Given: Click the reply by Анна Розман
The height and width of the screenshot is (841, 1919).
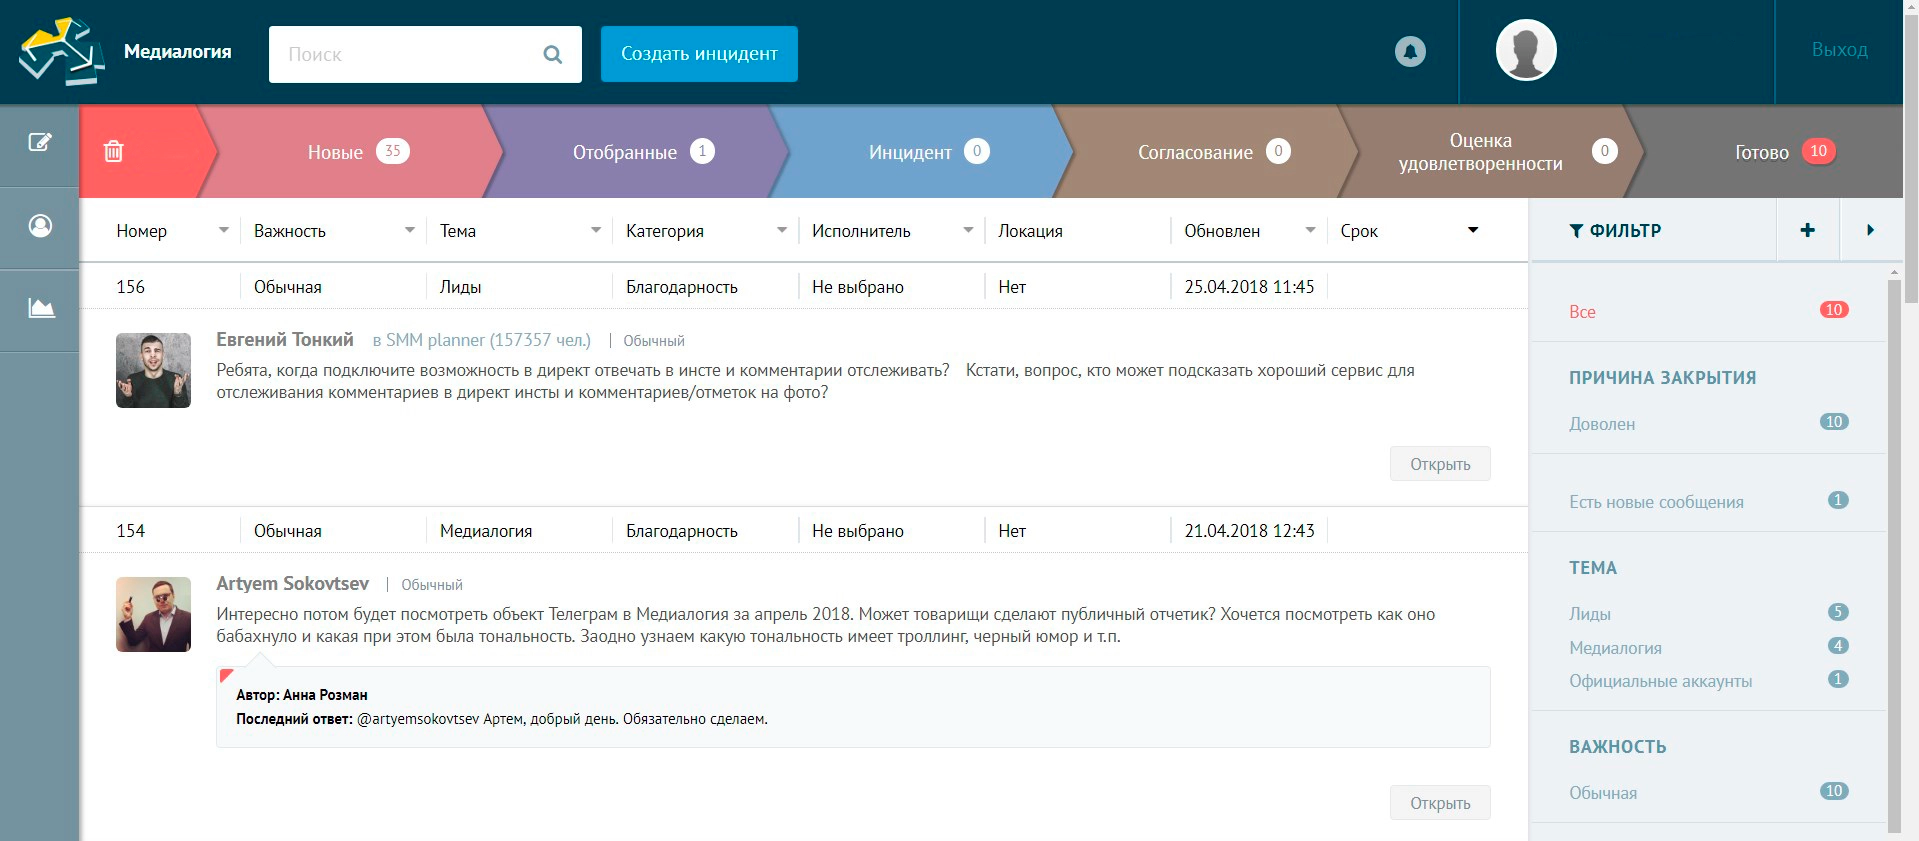Looking at the screenshot, I should click(x=853, y=707).
